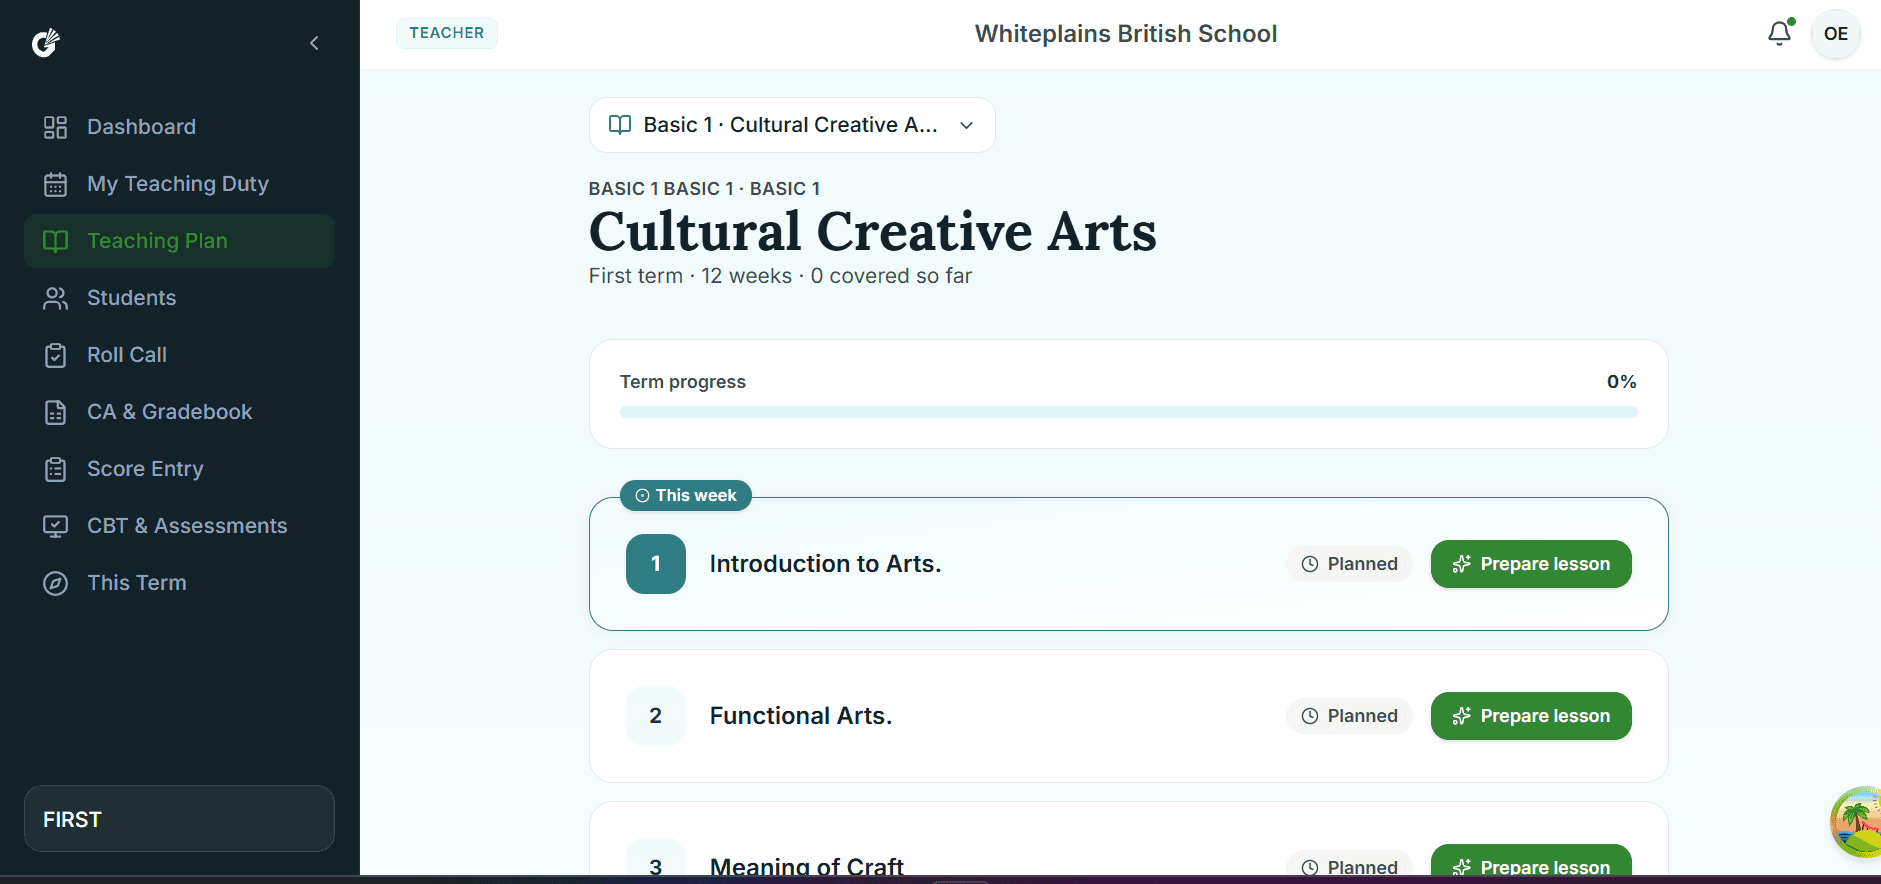The width and height of the screenshot is (1881, 884).
Task: Click week number 1 tile
Action: [656, 564]
